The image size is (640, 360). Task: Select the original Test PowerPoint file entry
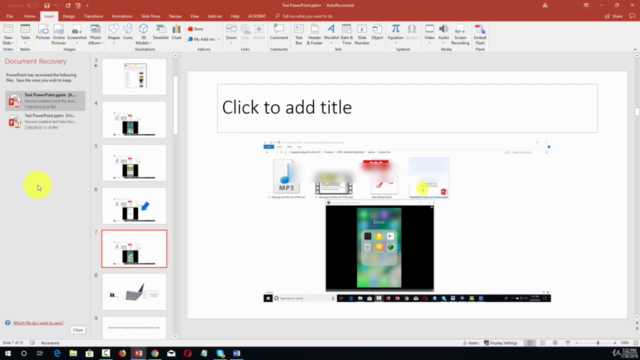[x=45, y=122]
